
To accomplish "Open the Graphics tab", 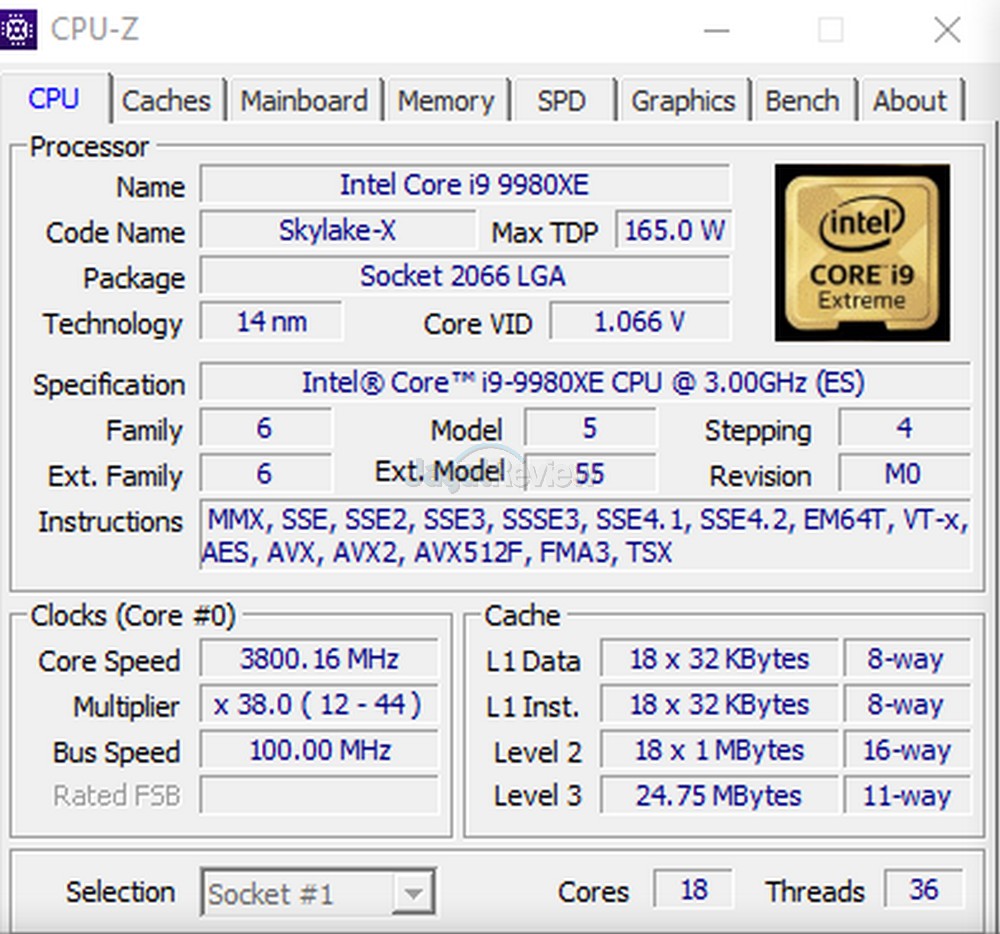I will pyautogui.click(x=683, y=101).
